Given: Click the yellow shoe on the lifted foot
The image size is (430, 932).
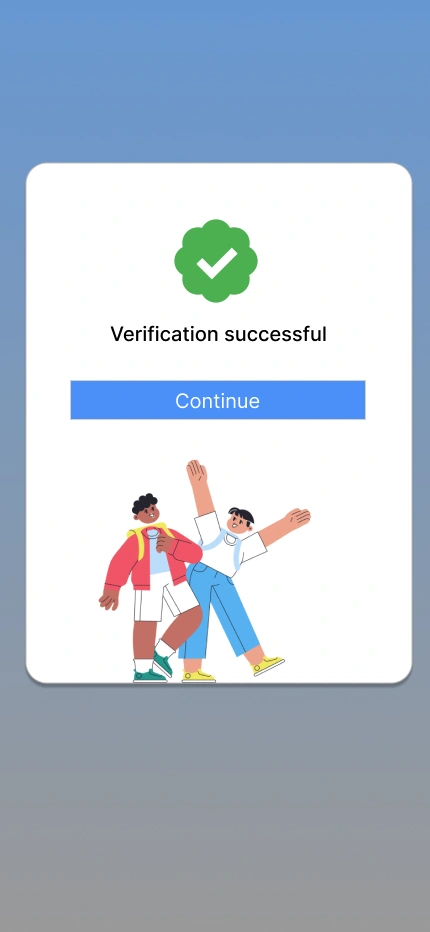Looking at the screenshot, I should tap(268, 665).
